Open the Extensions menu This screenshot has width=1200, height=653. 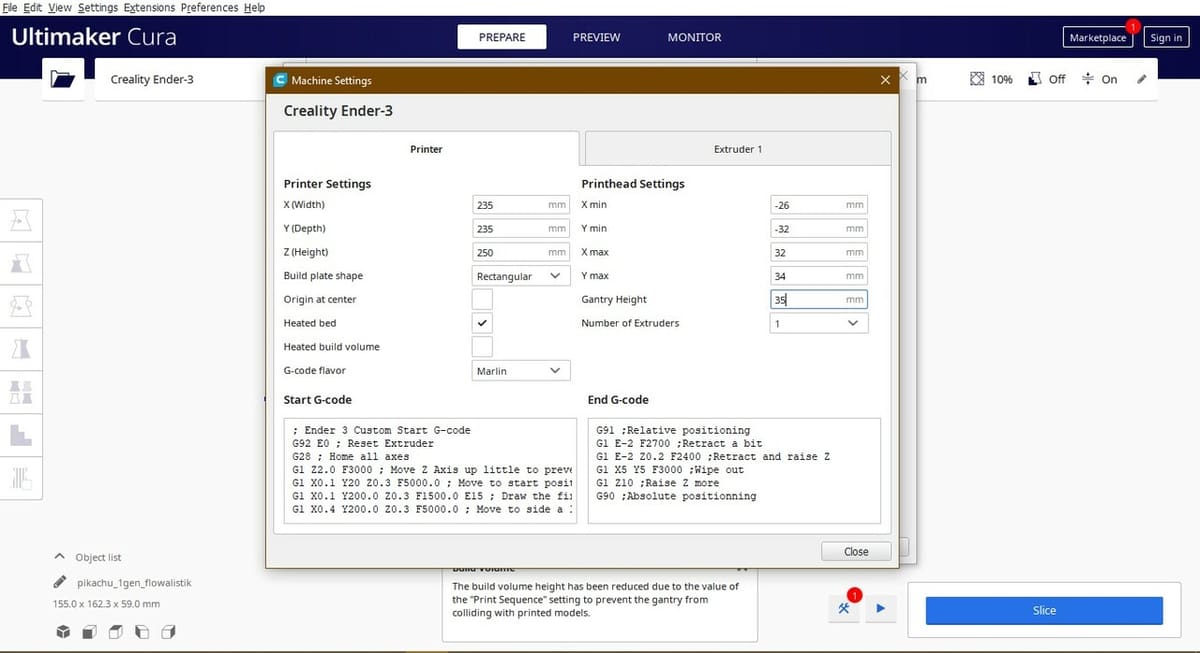[x=148, y=7]
